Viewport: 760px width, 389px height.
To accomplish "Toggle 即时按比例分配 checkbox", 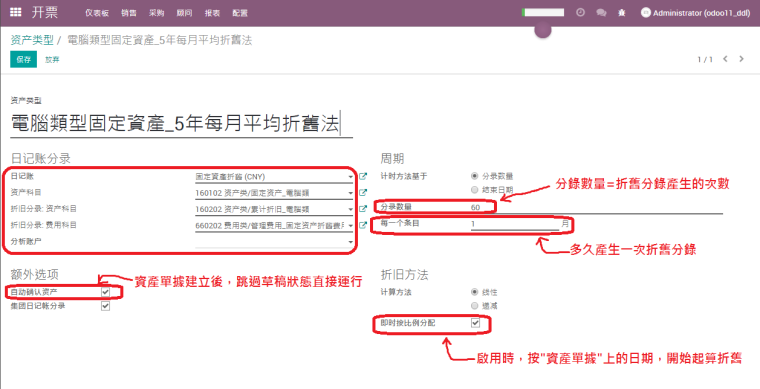I will coord(475,323).
